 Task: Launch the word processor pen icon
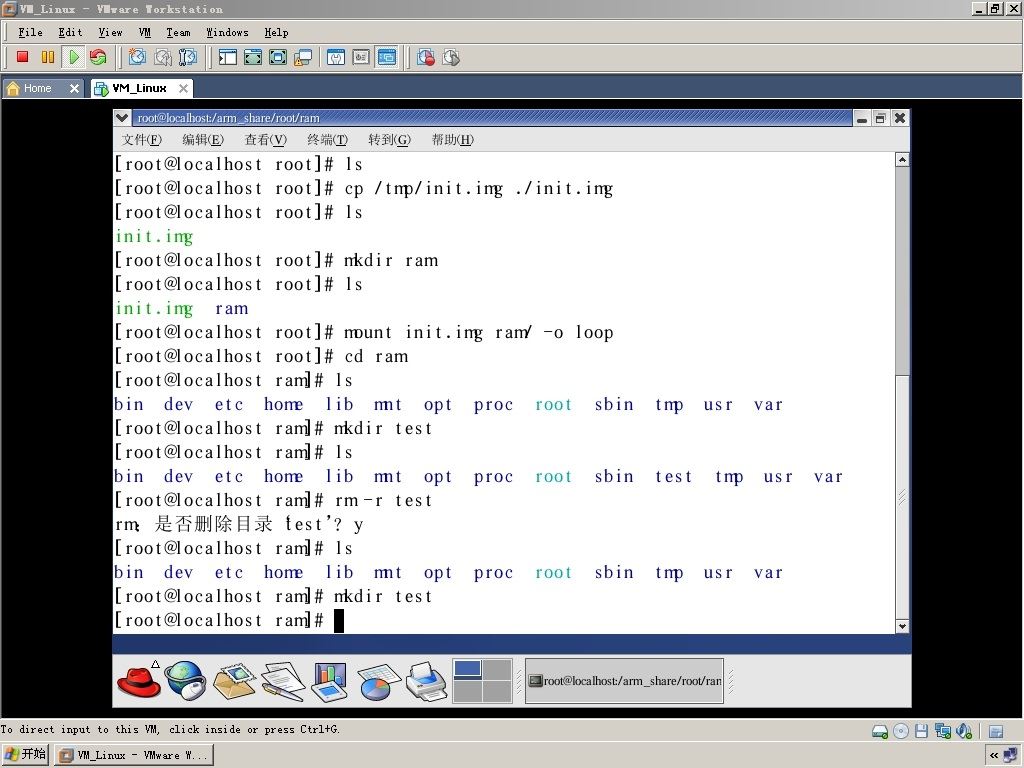283,681
